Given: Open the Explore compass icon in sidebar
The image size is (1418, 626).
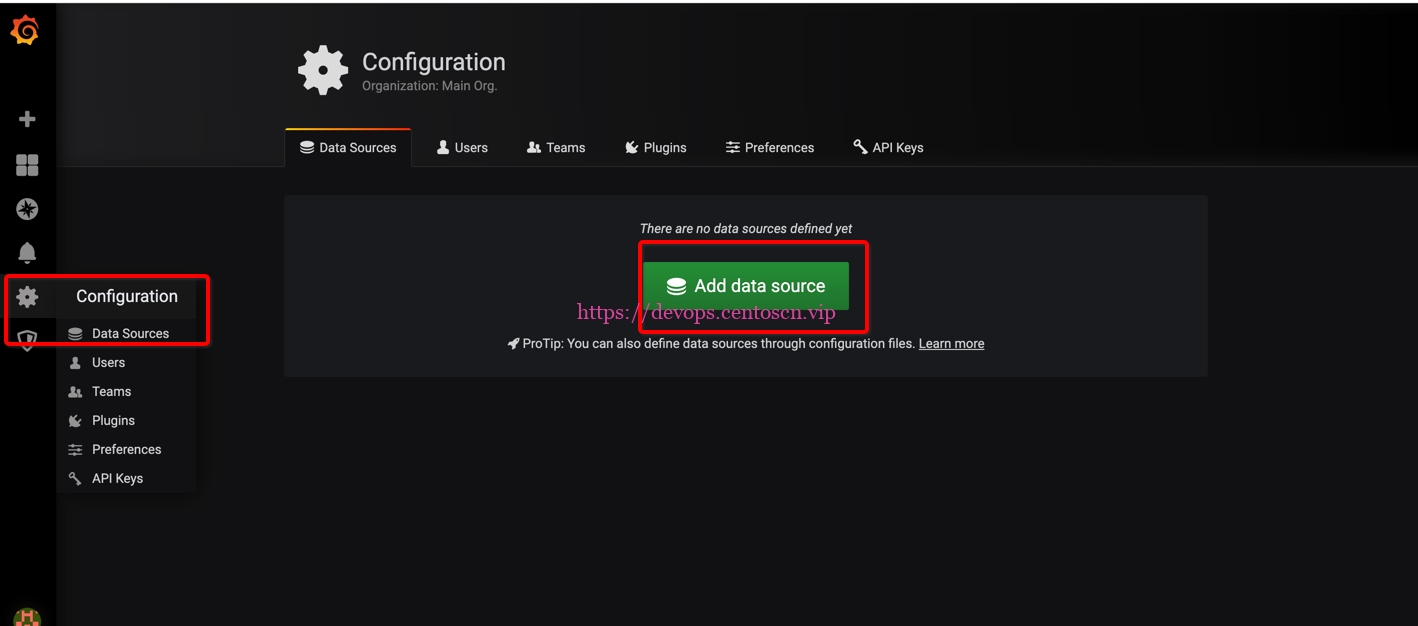Looking at the screenshot, I should pyautogui.click(x=27, y=209).
